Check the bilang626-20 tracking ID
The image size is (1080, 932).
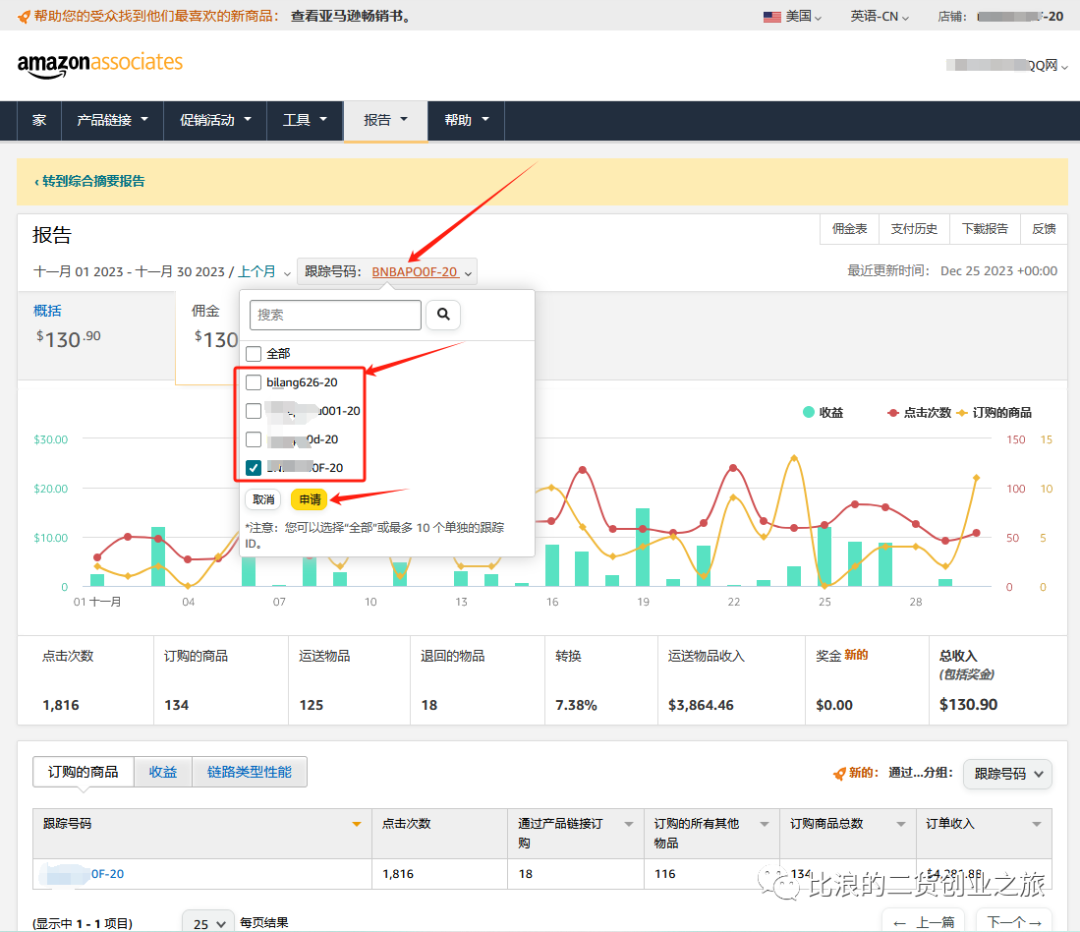[253, 382]
